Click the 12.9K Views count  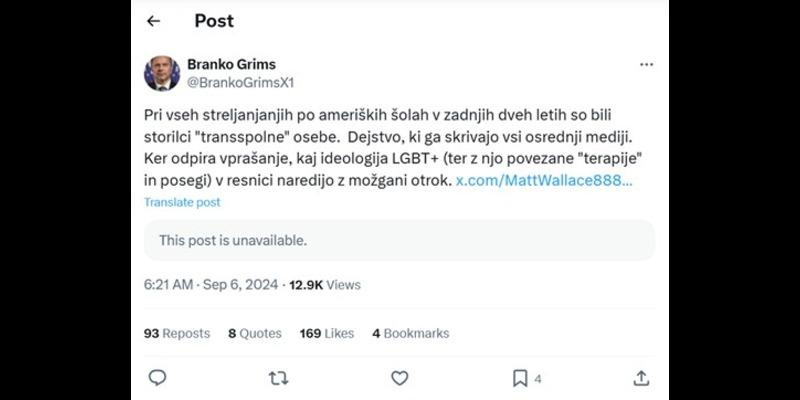(325, 285)
